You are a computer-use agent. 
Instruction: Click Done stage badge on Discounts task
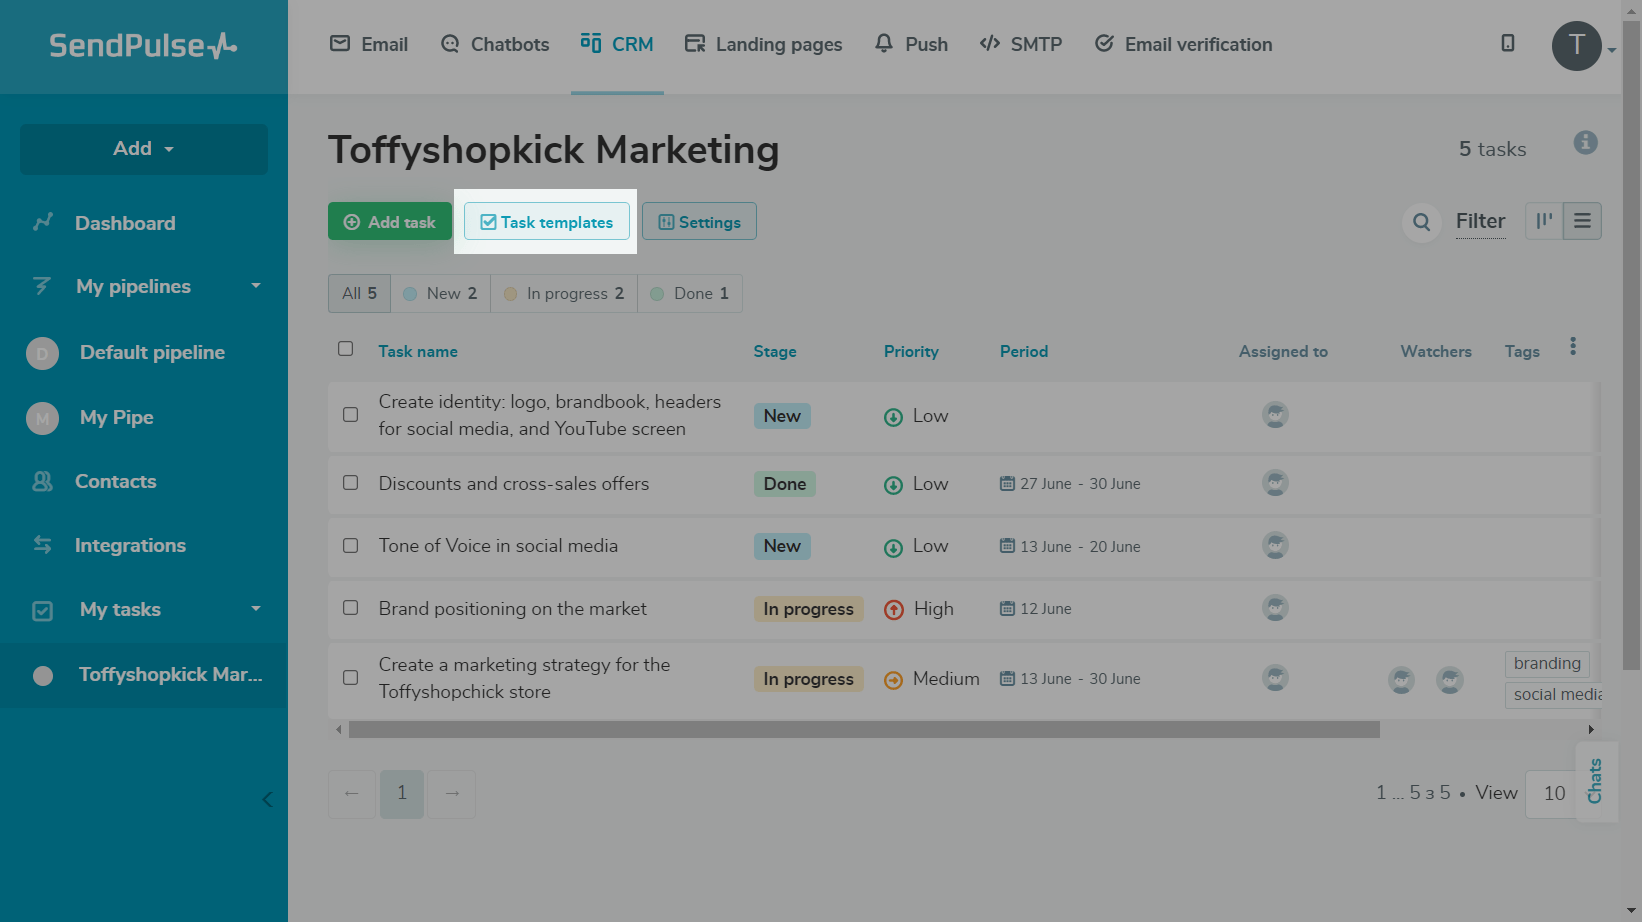(x=785, y=484)
